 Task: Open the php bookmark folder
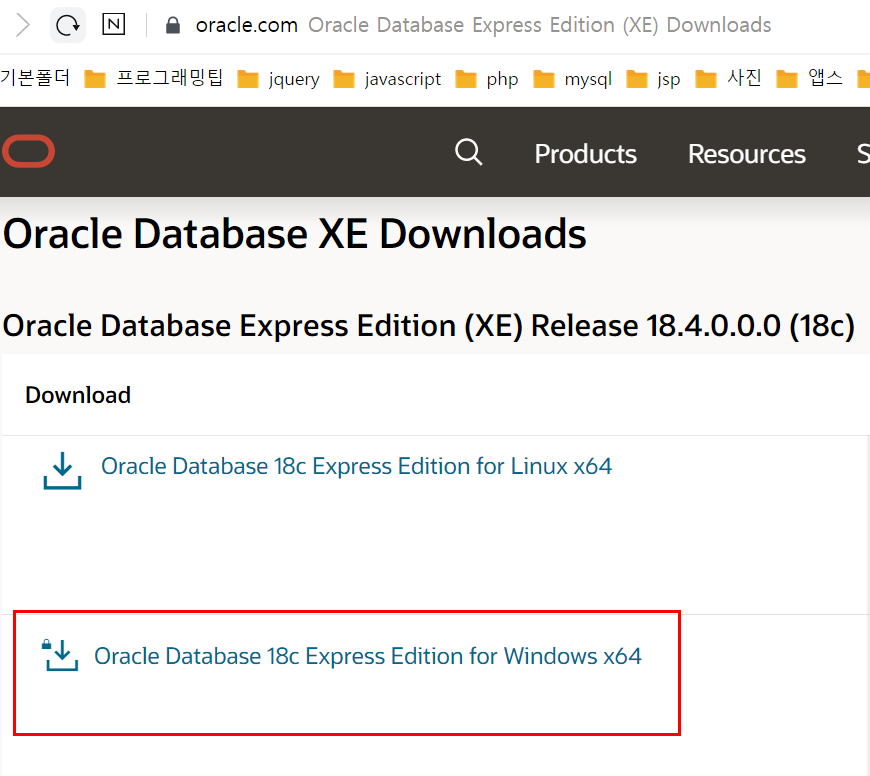pos(487,79)
